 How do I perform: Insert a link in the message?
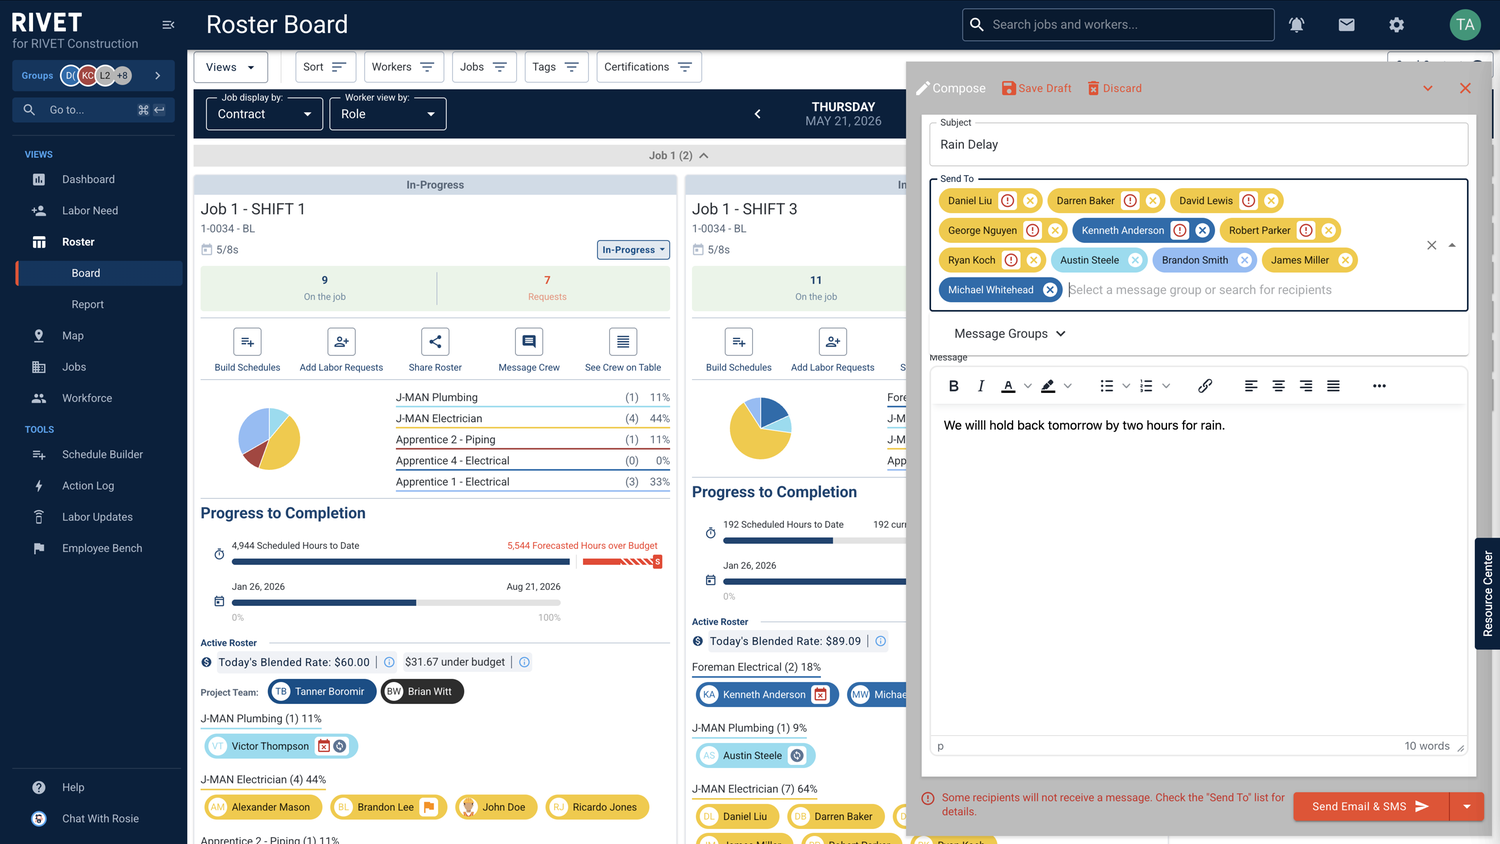click(x=1205, y=386)
